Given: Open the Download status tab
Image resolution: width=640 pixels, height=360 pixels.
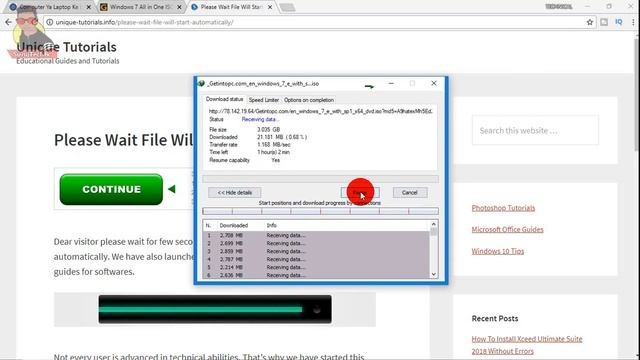Looking at the screenshot, I should click(x=224, y=99).
